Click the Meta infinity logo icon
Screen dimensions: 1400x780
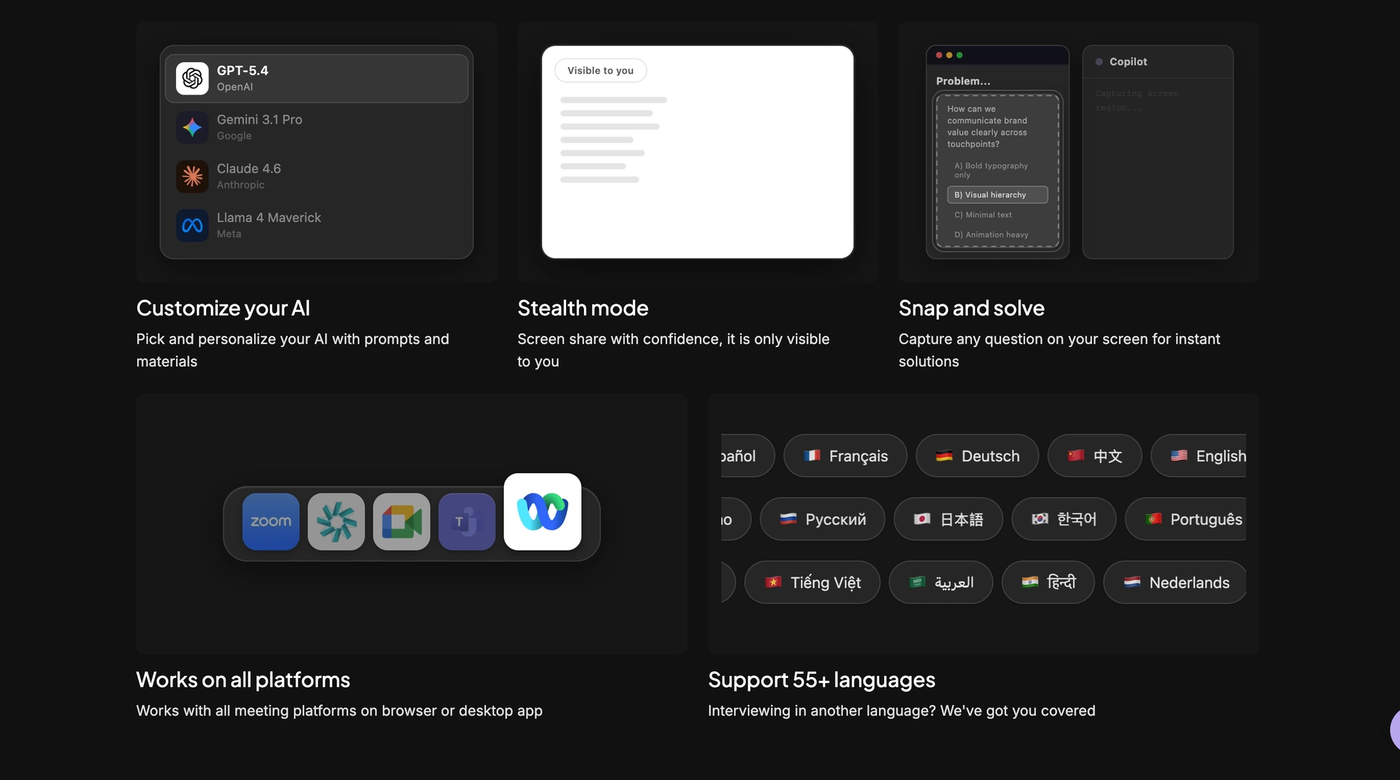pyautogui.click(x=192, y=226)
